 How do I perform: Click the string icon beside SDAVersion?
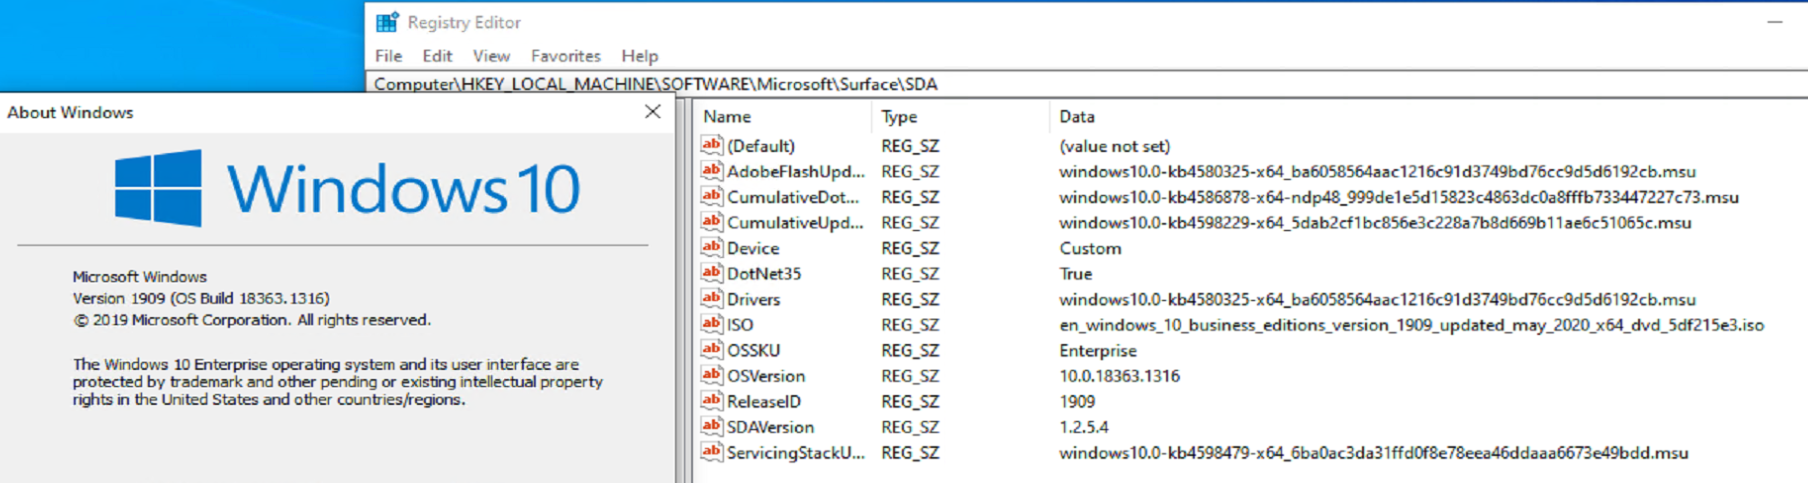(x=711, y=426)
